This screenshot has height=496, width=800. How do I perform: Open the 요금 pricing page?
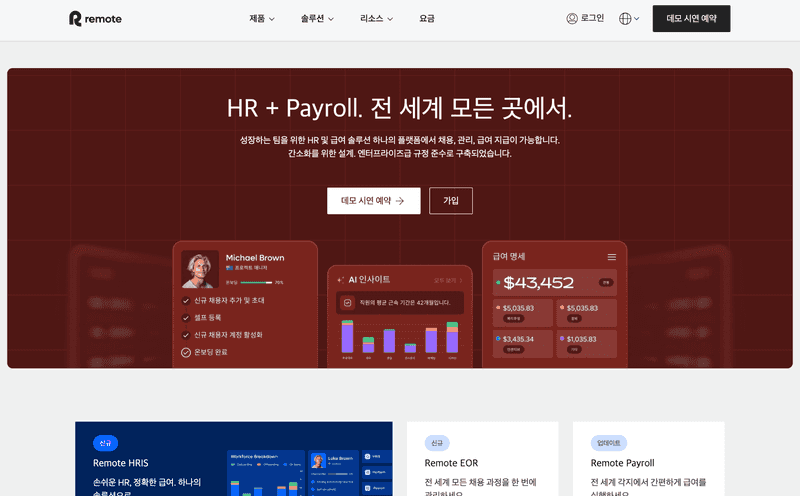point(427,18)
